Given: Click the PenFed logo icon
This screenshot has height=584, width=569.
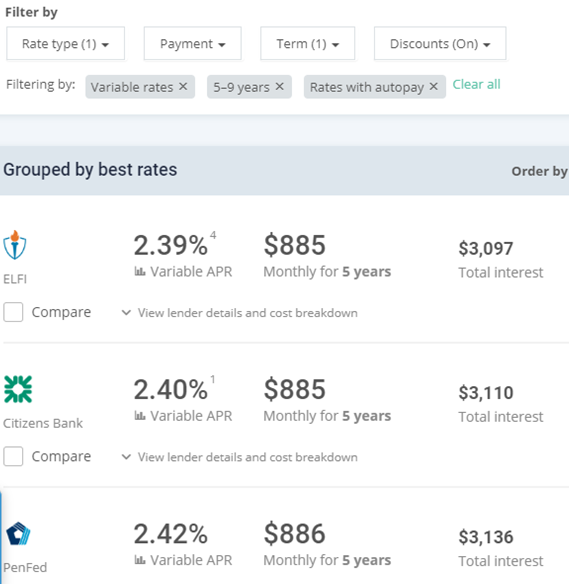Looking at the screenshot, I should click(x=18, y=534).
